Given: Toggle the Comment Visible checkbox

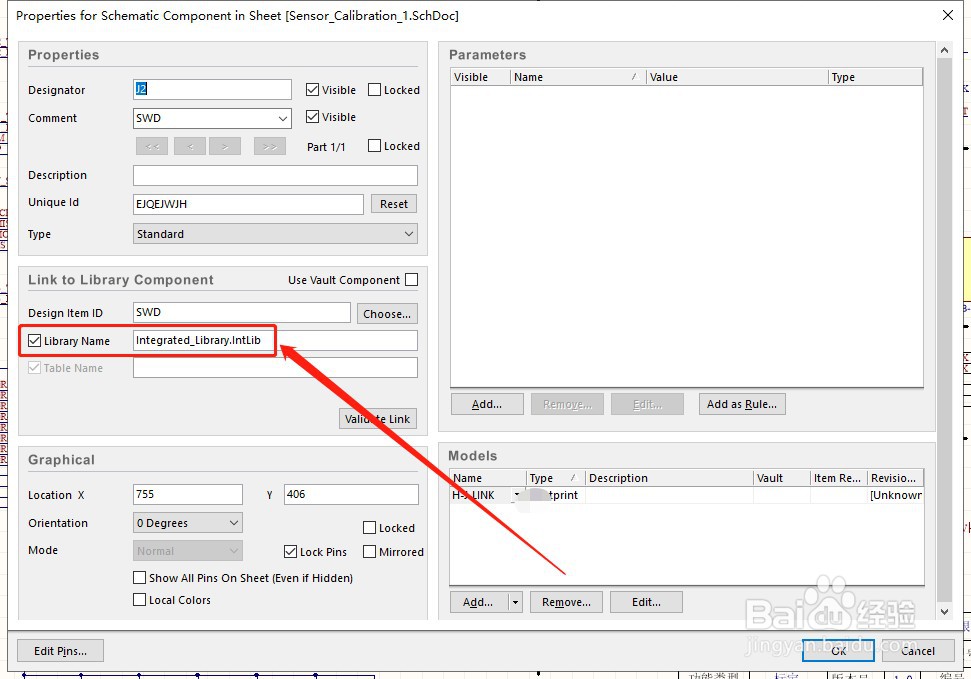Looking at the screenshot, I should point(312,117).
